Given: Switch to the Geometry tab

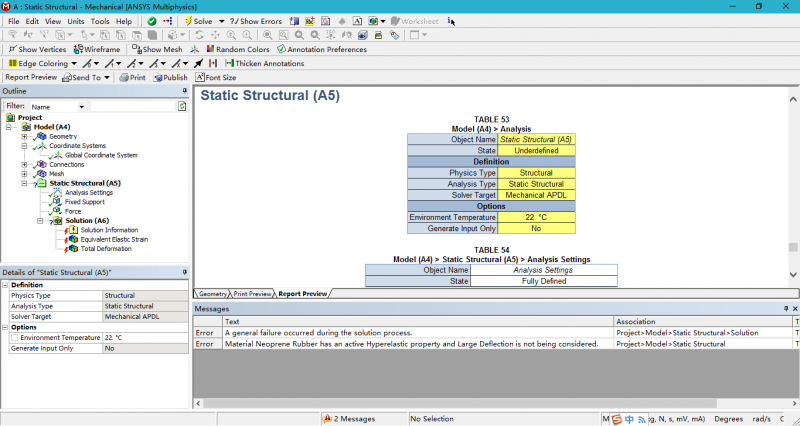Looking at the screenshot, I should [x=213, y=294].
